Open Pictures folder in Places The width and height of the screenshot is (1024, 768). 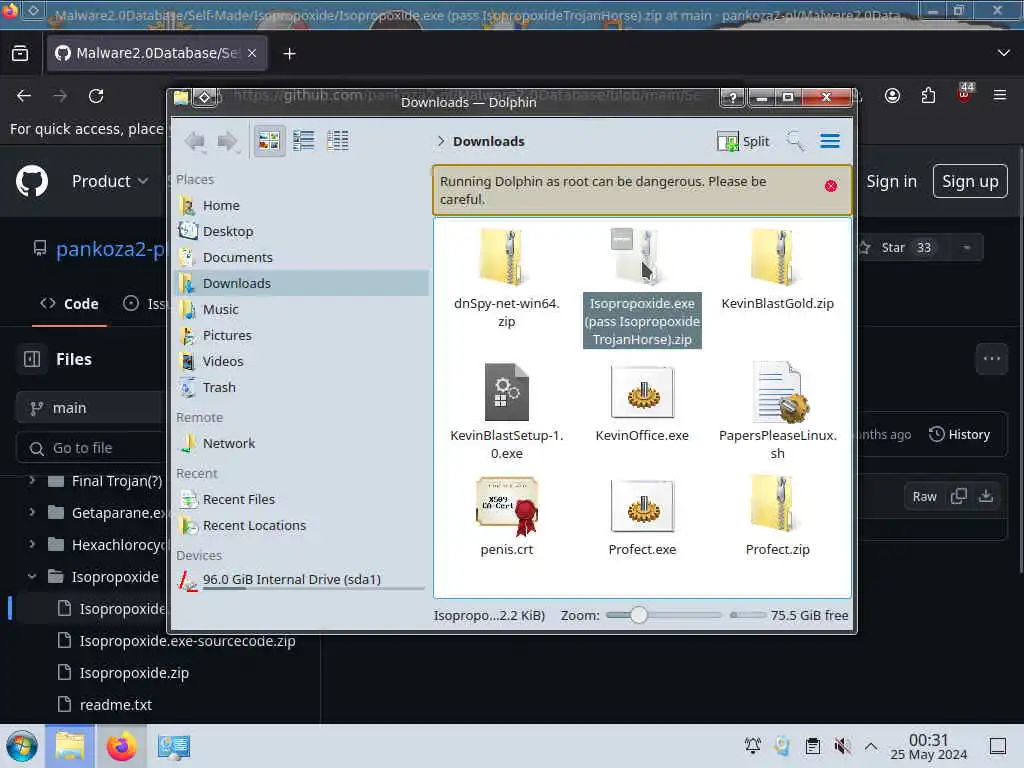(x=303, y=335)
